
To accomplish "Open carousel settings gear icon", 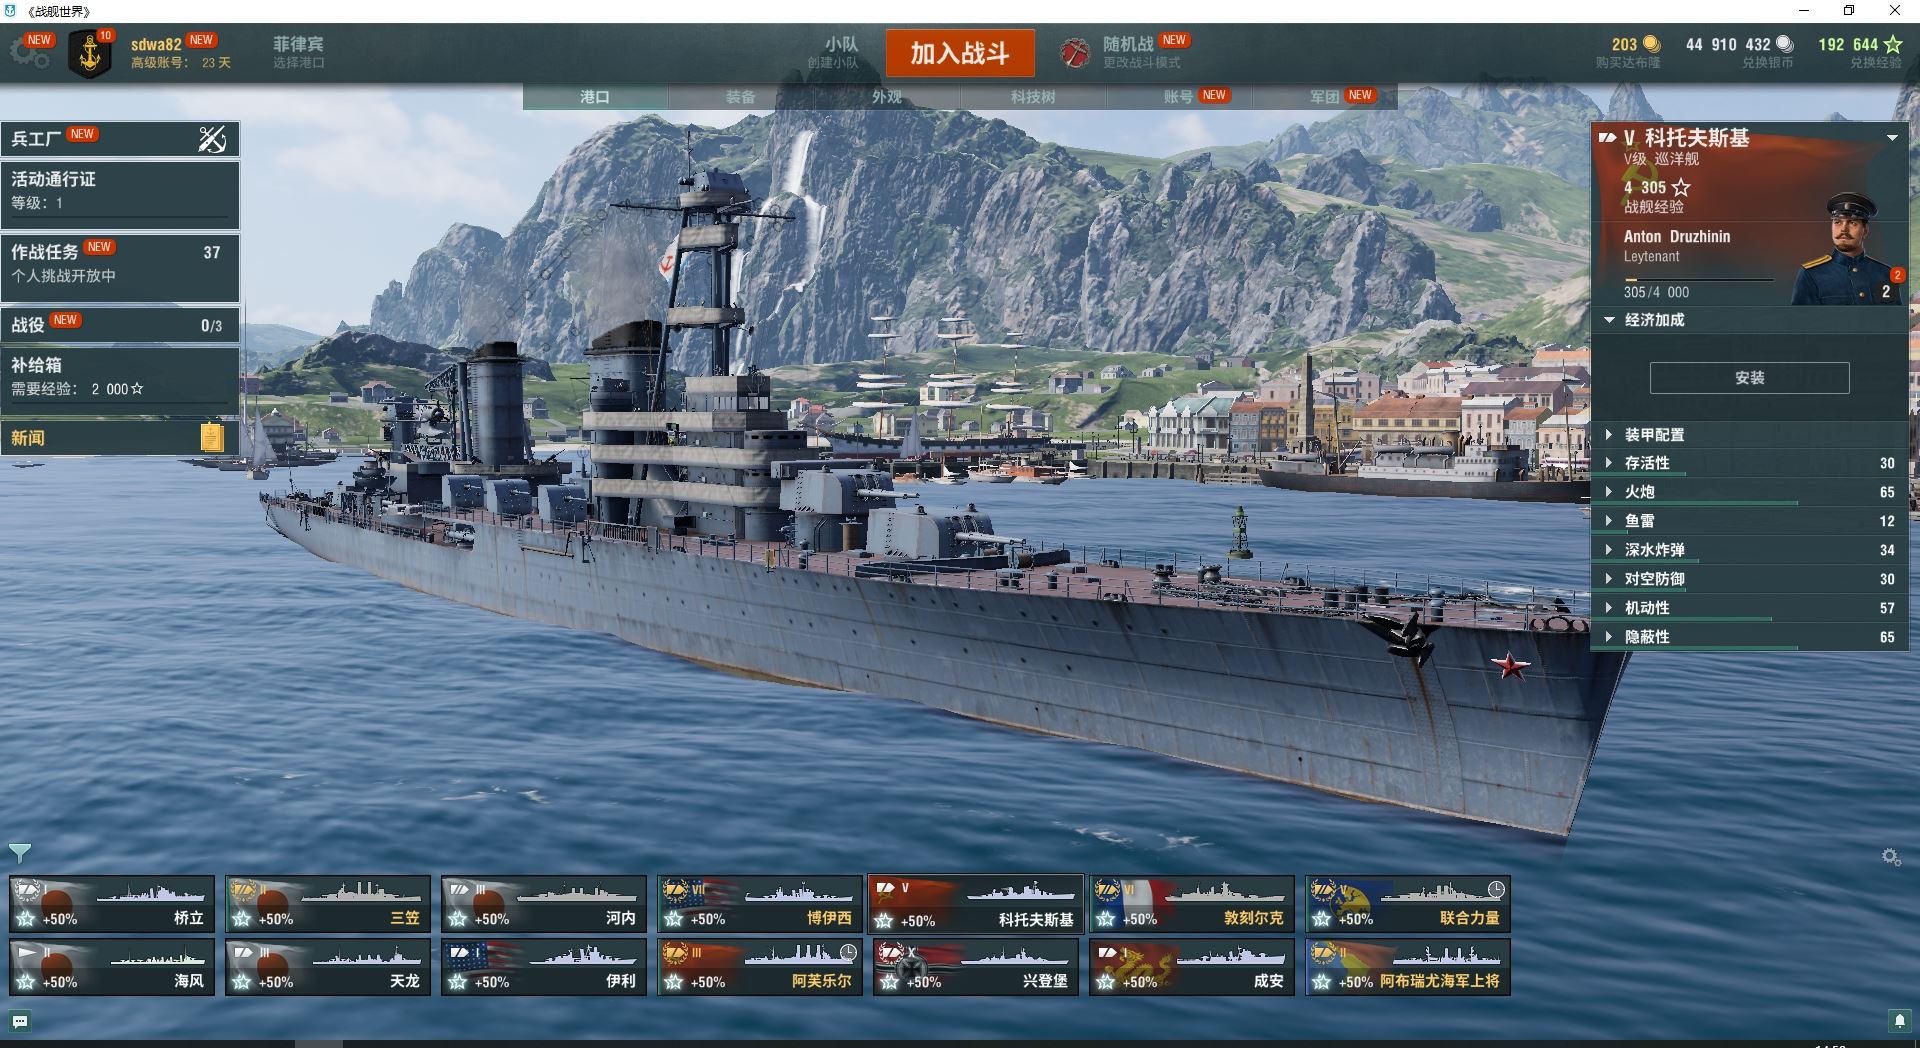I will click(1890, 857).
